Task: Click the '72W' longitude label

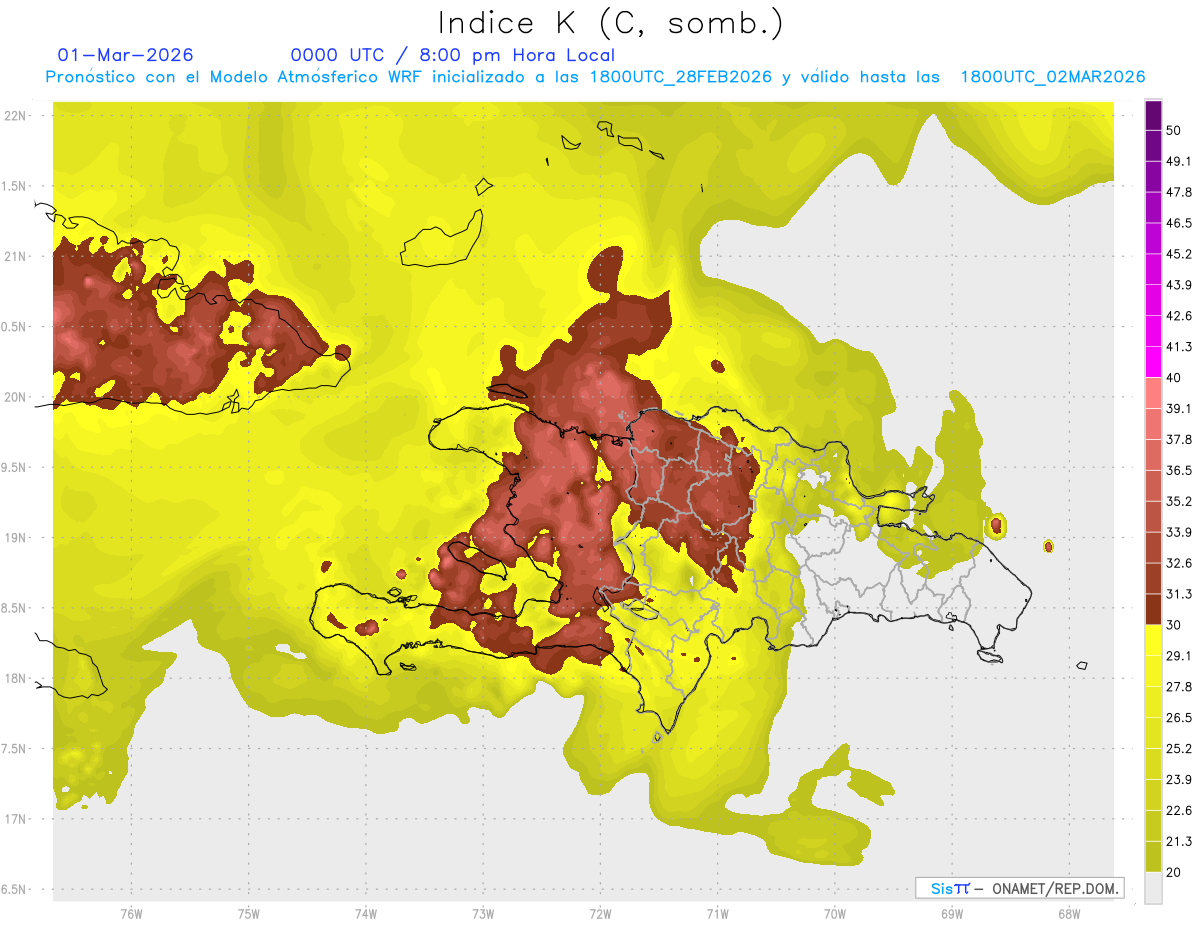Action: click(x=600, y=914)
